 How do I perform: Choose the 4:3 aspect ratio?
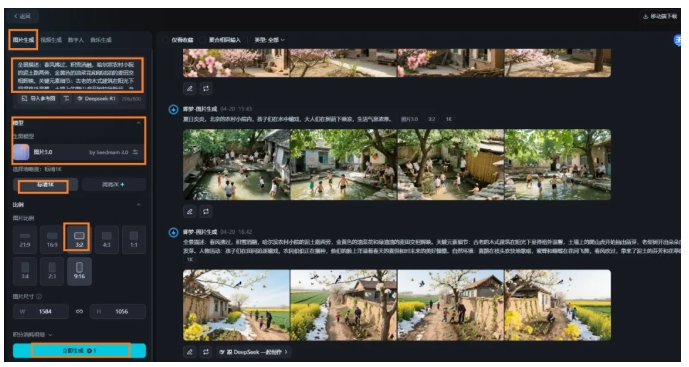click(x=107, y=240)
